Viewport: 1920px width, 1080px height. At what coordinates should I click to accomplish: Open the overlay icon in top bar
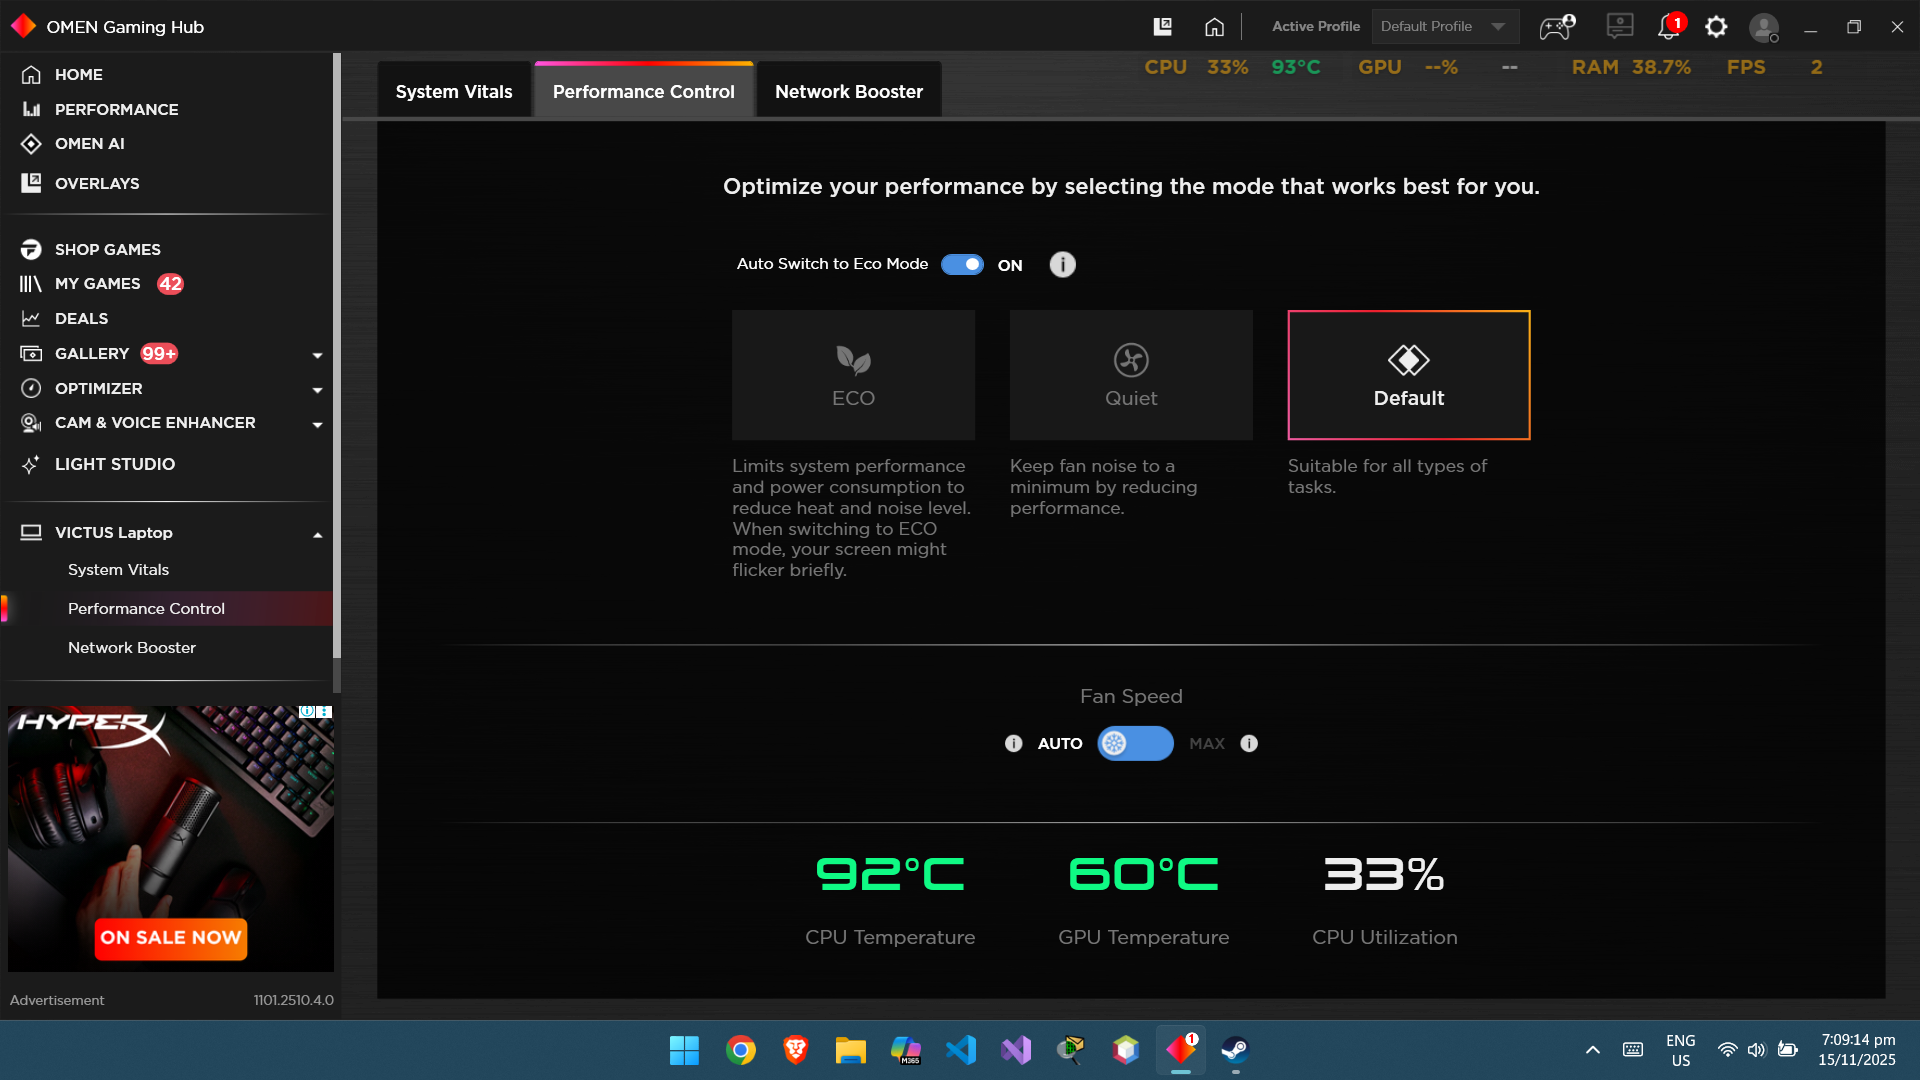tap(1162, 27)
